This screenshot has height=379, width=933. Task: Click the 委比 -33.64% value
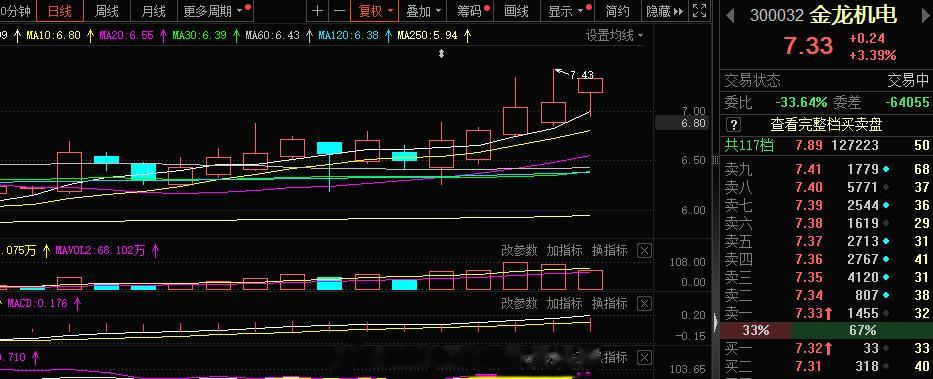[801, 102]
